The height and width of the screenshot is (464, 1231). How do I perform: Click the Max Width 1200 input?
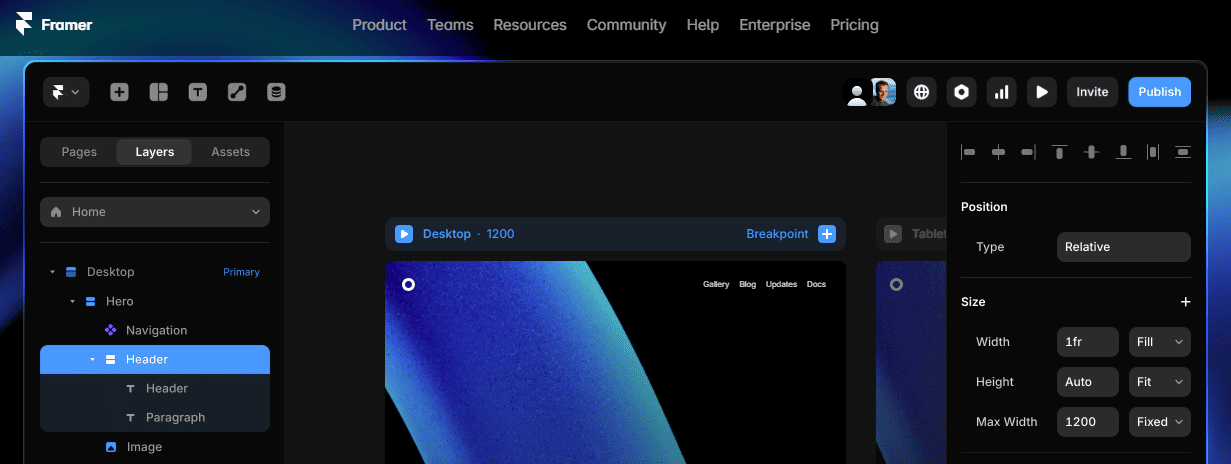click(x=1088, y=422)
